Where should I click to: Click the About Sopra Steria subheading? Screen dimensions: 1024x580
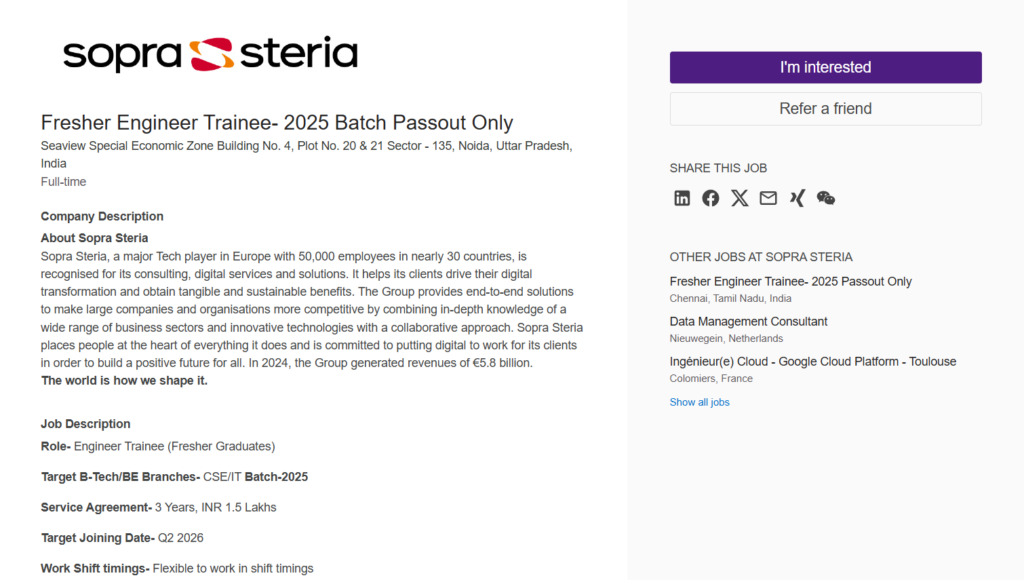pos(94,238)
